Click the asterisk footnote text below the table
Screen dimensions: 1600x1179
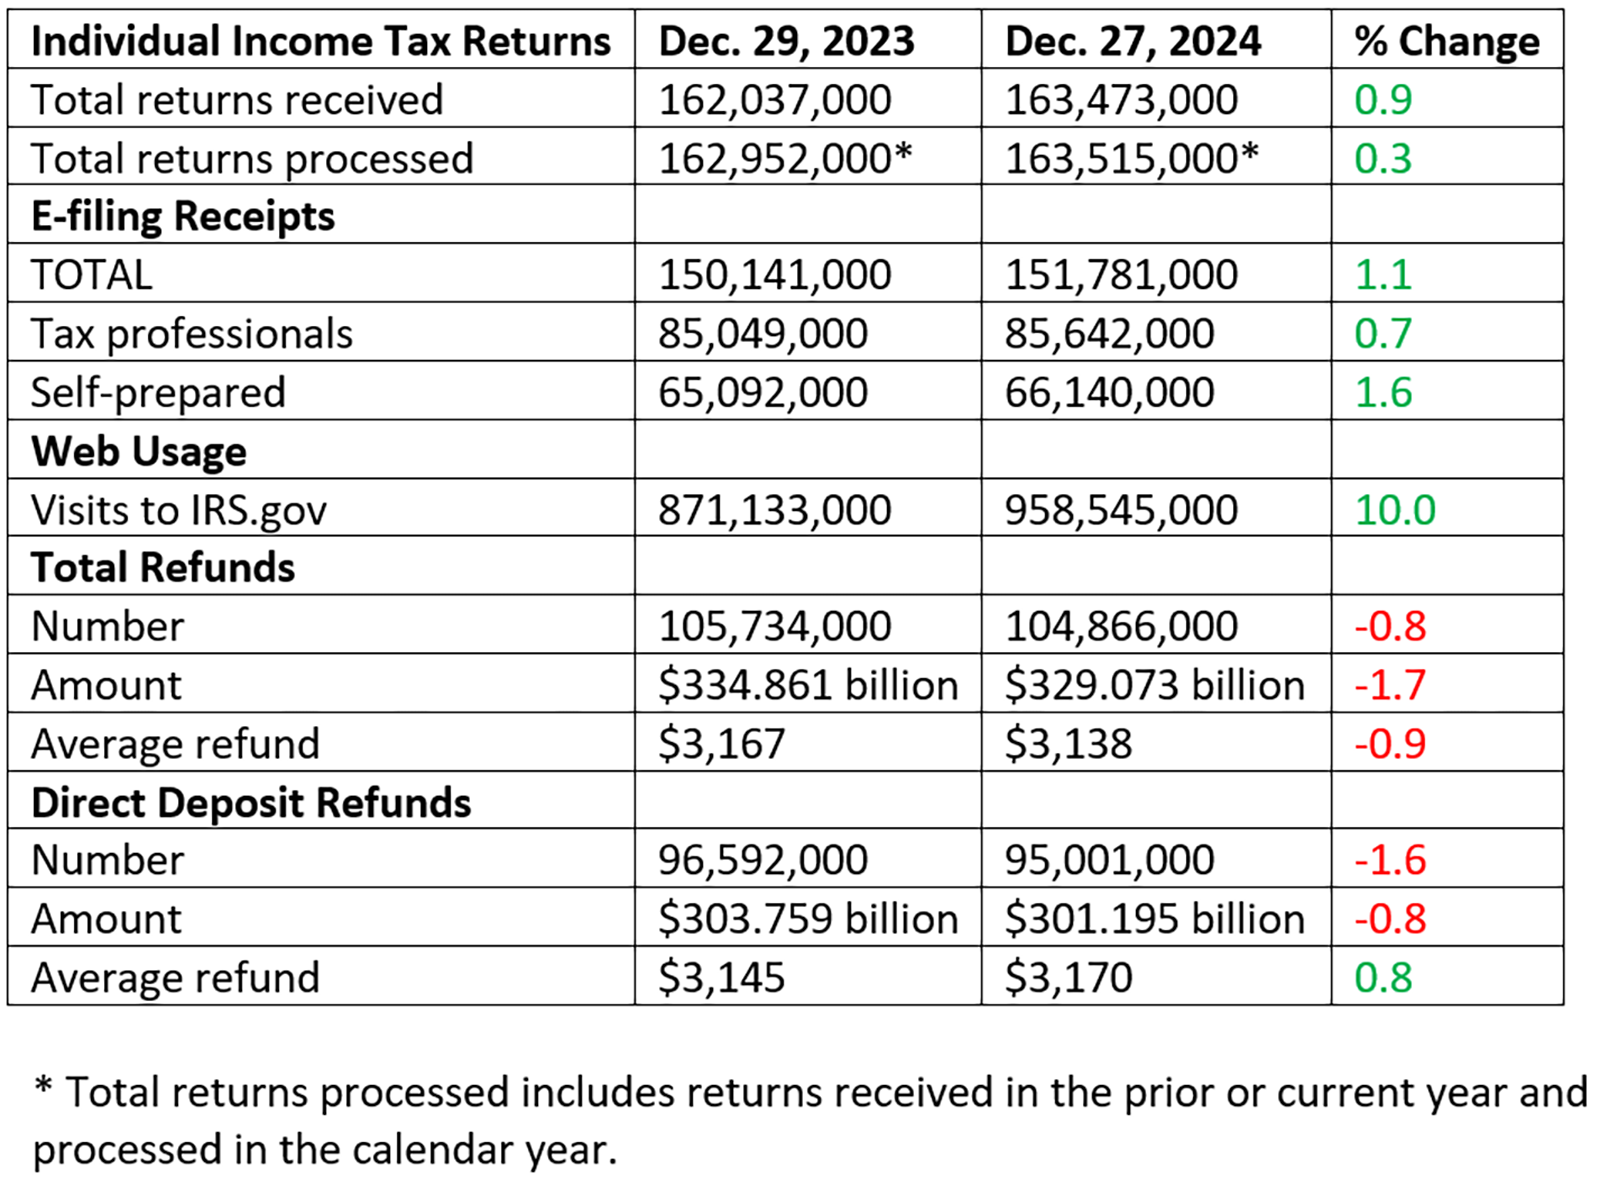(x=808, y=1120)
